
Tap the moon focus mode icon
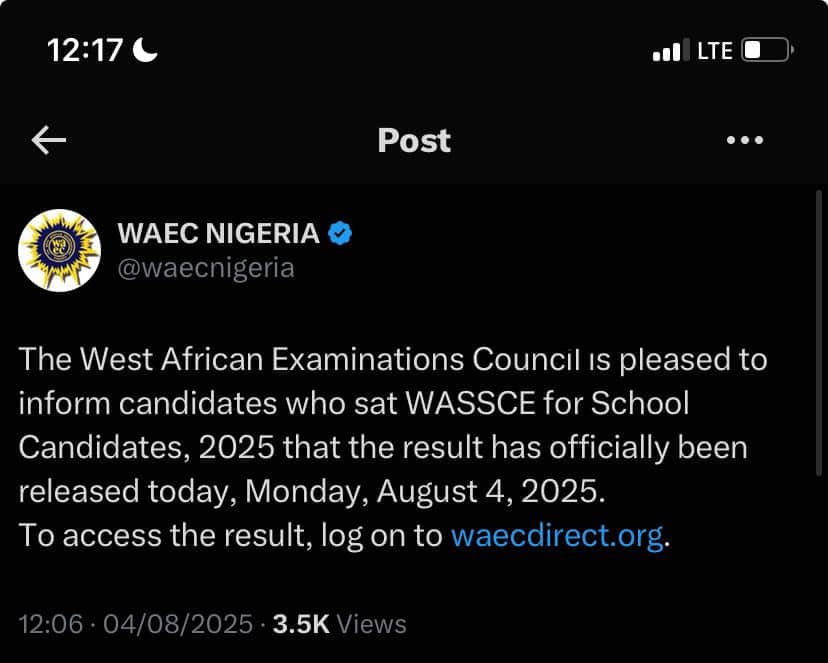(145, 50)
